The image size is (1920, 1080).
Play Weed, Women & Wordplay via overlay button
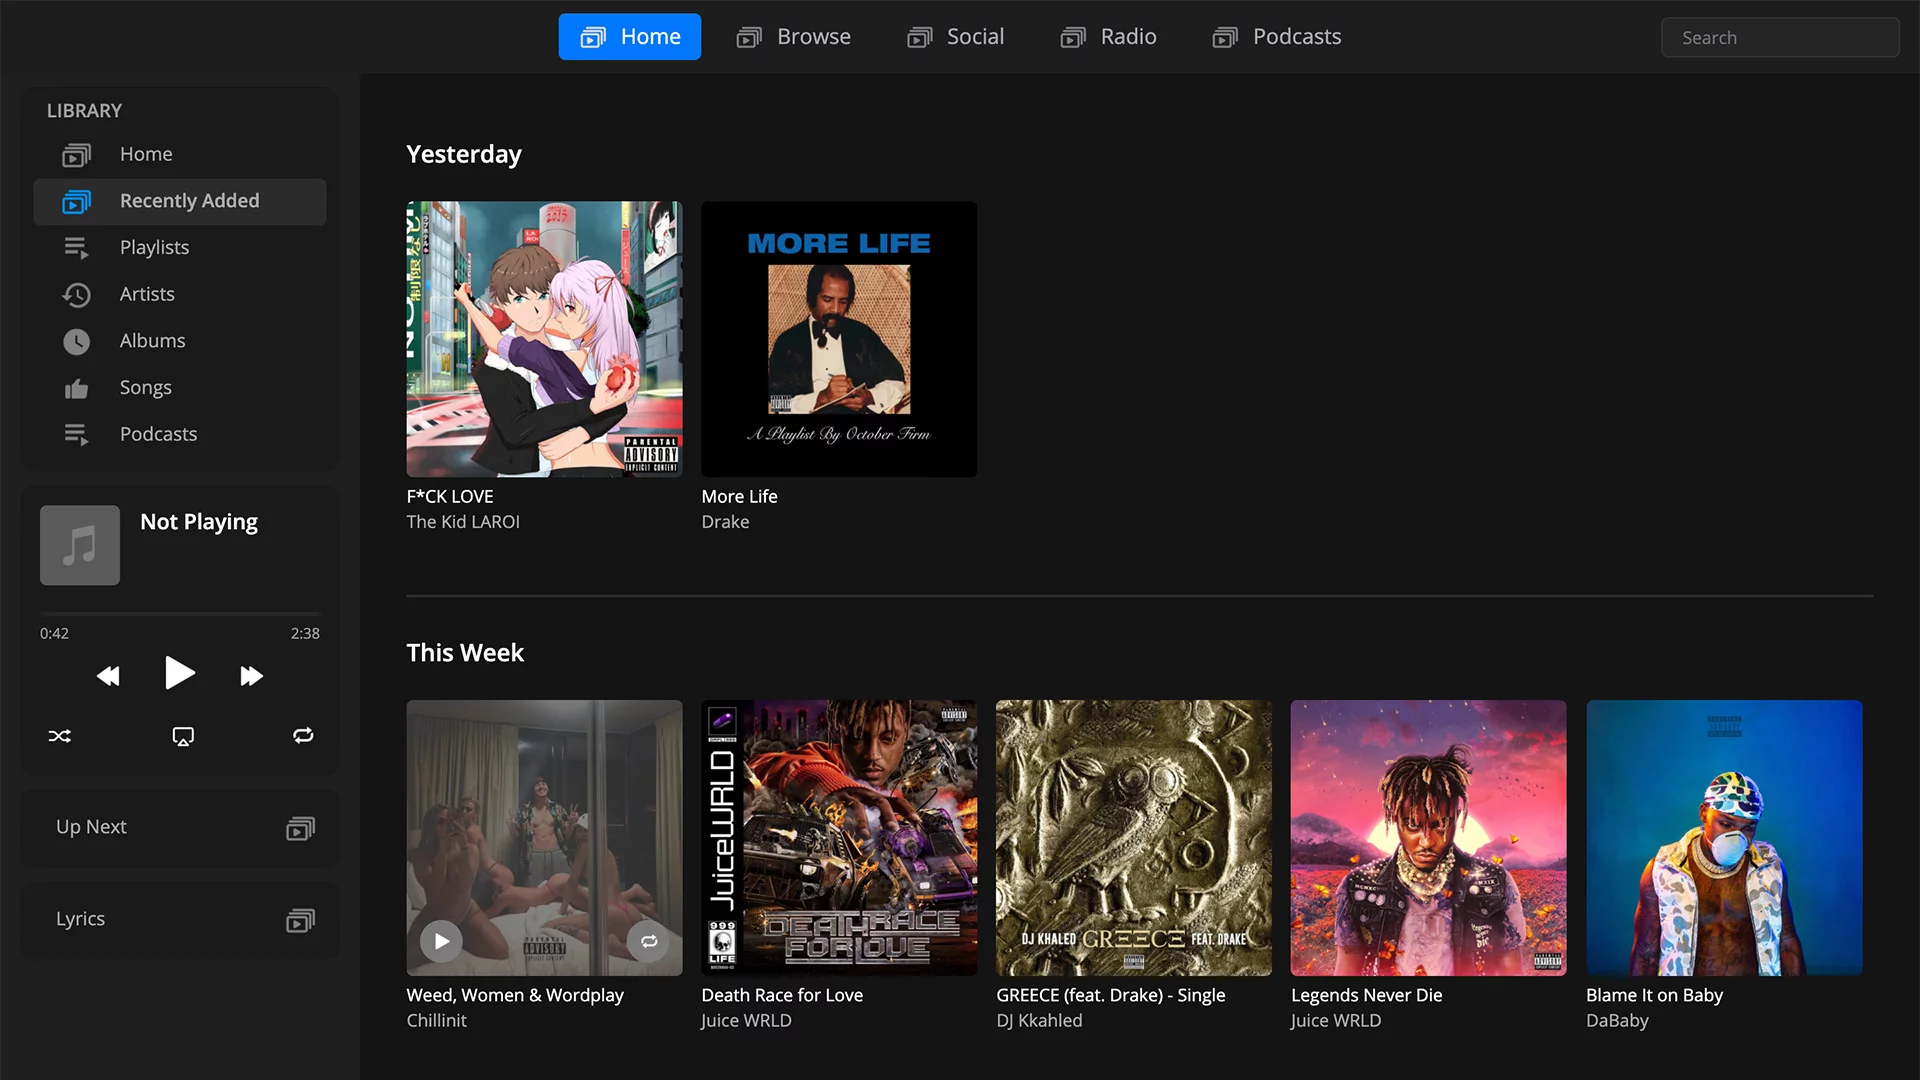(441, 941)
